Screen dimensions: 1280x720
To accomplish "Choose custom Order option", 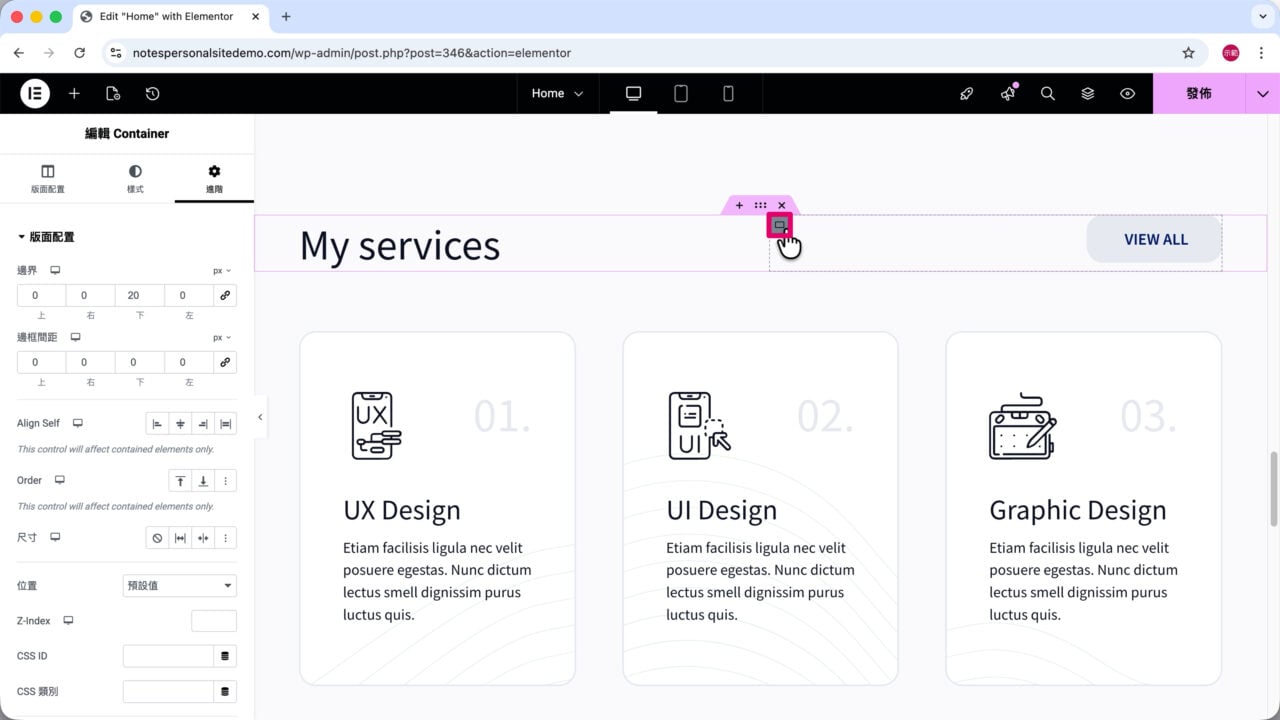I will click(226, 481).
